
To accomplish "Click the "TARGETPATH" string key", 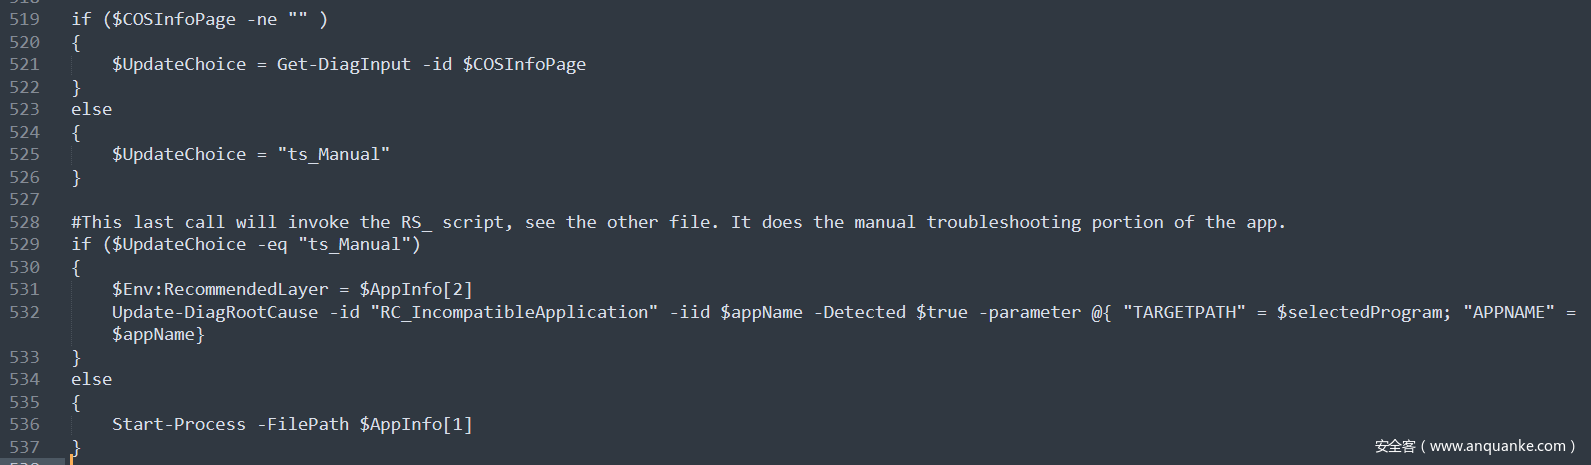I will coord(1184,312).
